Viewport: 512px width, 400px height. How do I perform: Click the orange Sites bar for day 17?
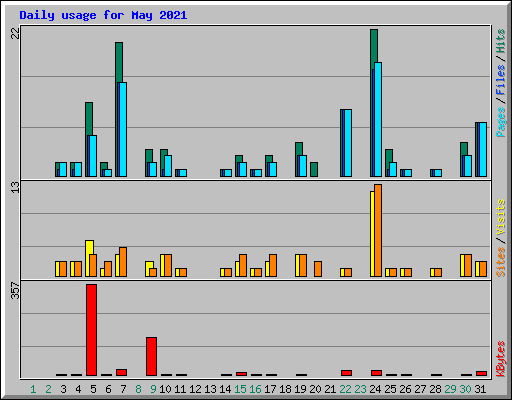point(273,265)
